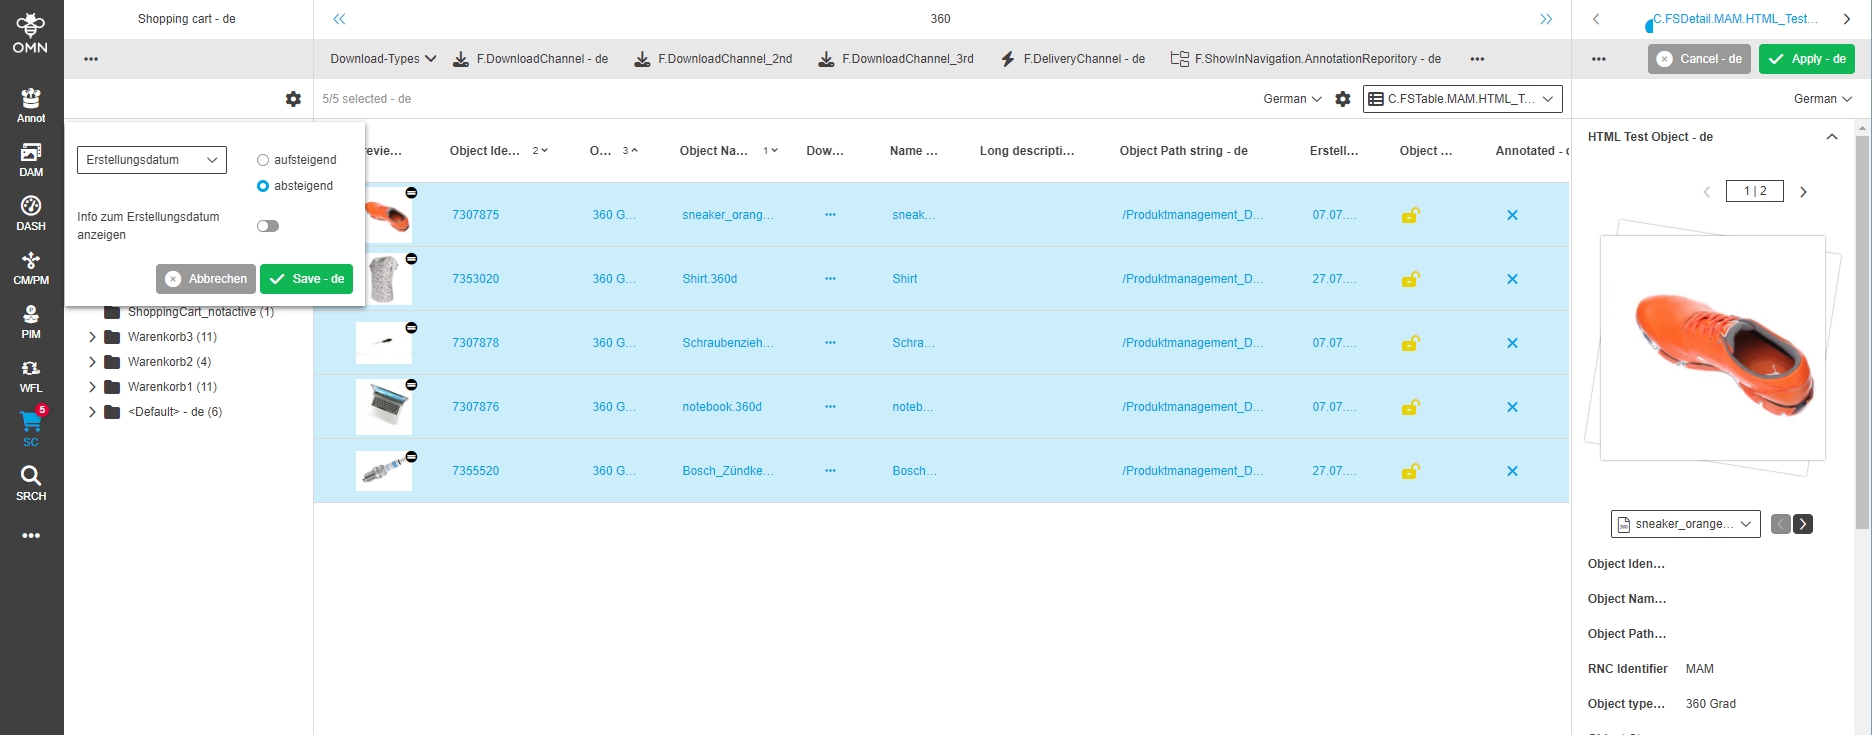Click F.DownloadChannel_2nd toolbar item
The width and height of the screenshot is (1872, 735).
point(713,59)
